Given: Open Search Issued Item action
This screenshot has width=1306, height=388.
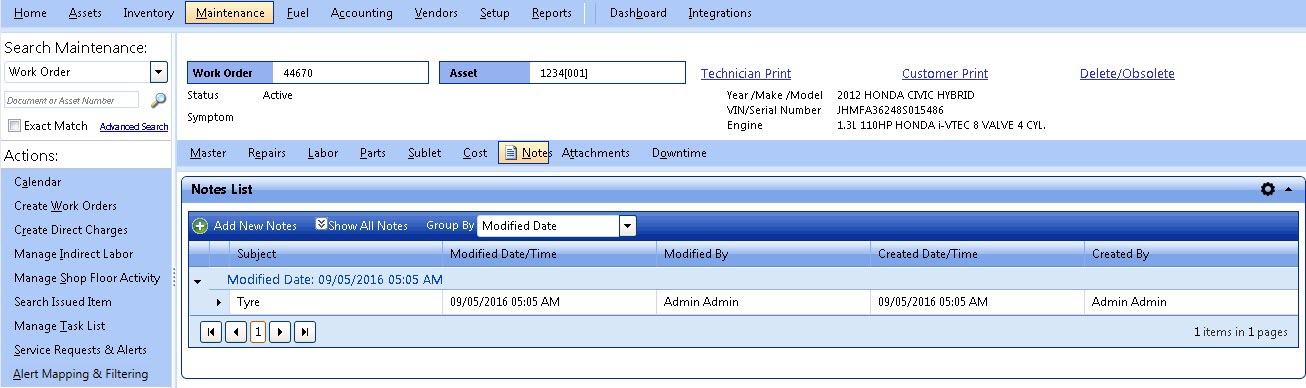Looking at the screenshot, I should click(x=63, y=302).
